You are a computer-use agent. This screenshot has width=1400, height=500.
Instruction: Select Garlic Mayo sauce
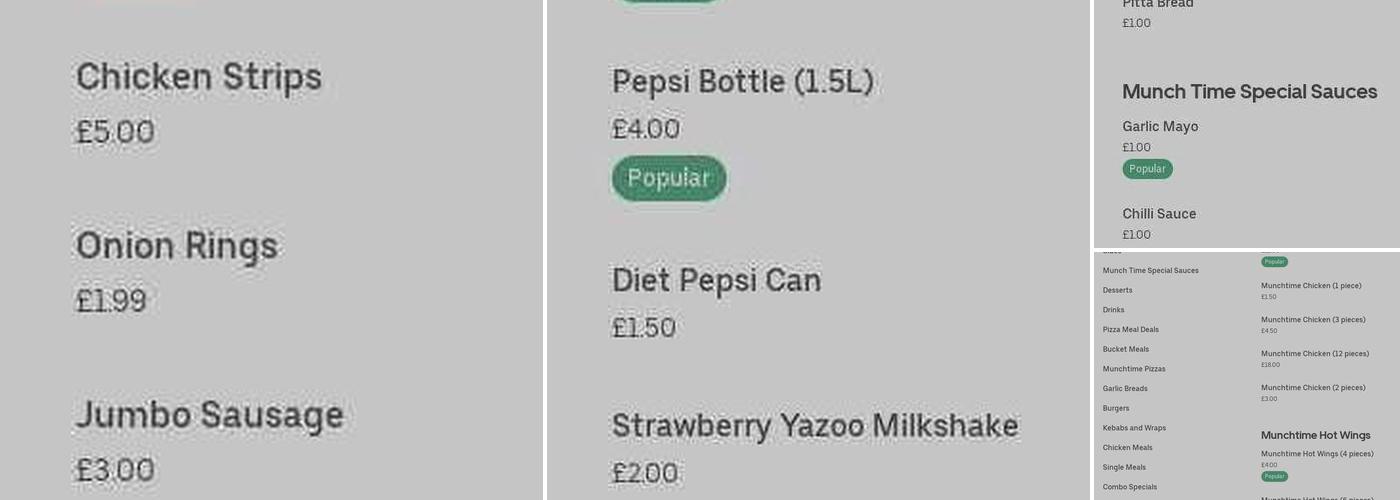pyautogui.click(x=1160, y=127)
